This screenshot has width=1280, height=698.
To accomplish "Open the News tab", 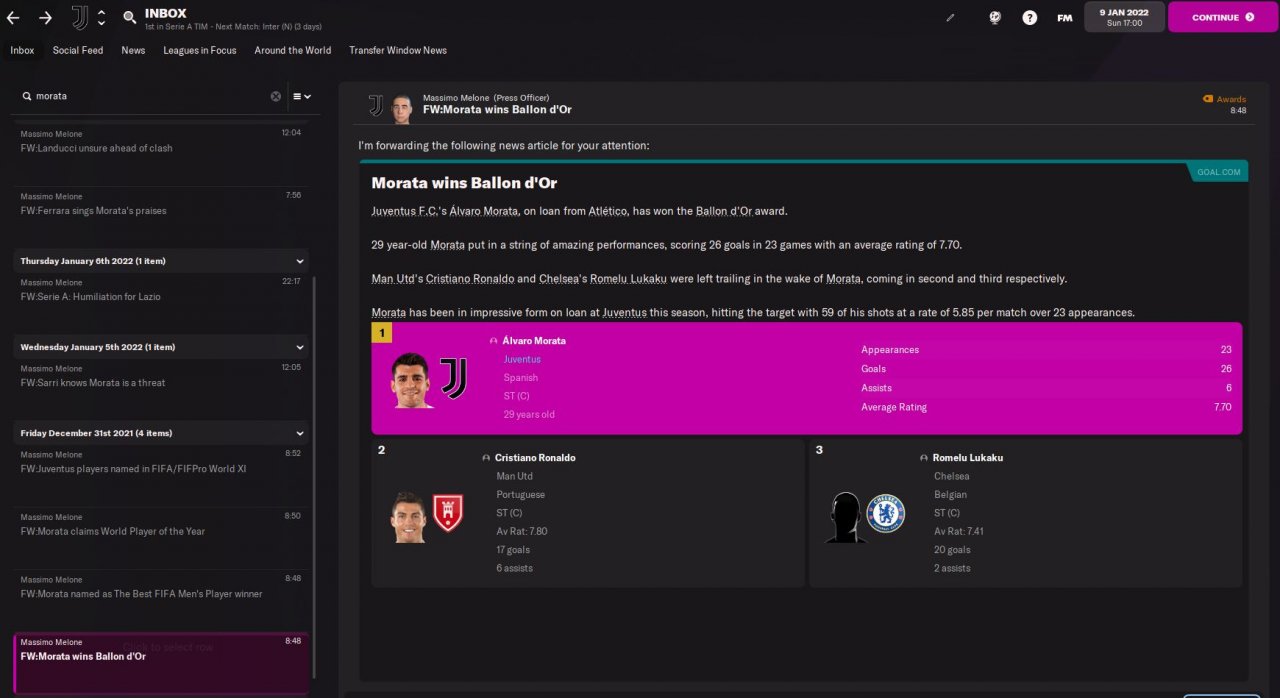I will [133, 50].
